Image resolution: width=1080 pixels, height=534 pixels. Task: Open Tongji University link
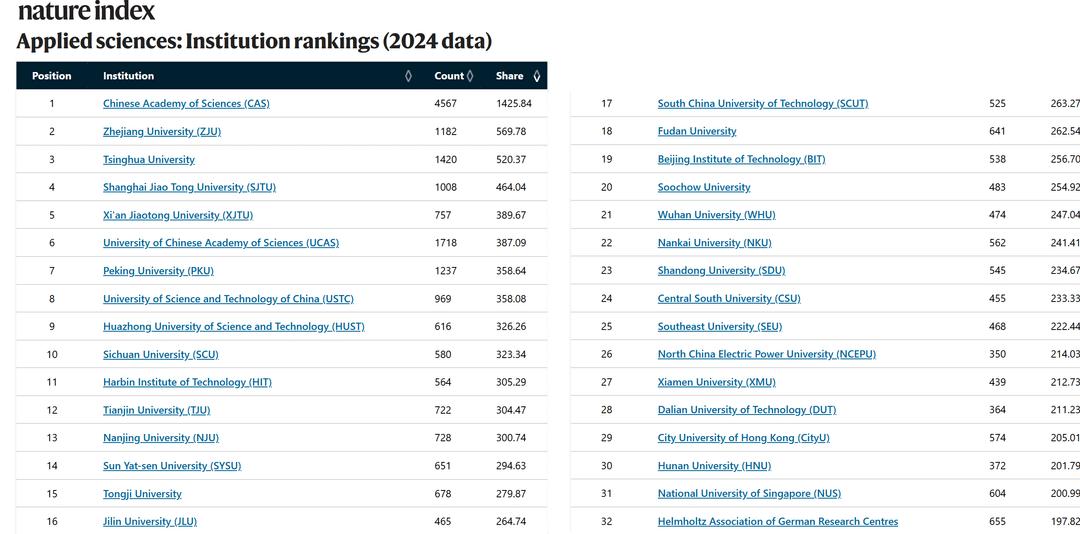143,493
